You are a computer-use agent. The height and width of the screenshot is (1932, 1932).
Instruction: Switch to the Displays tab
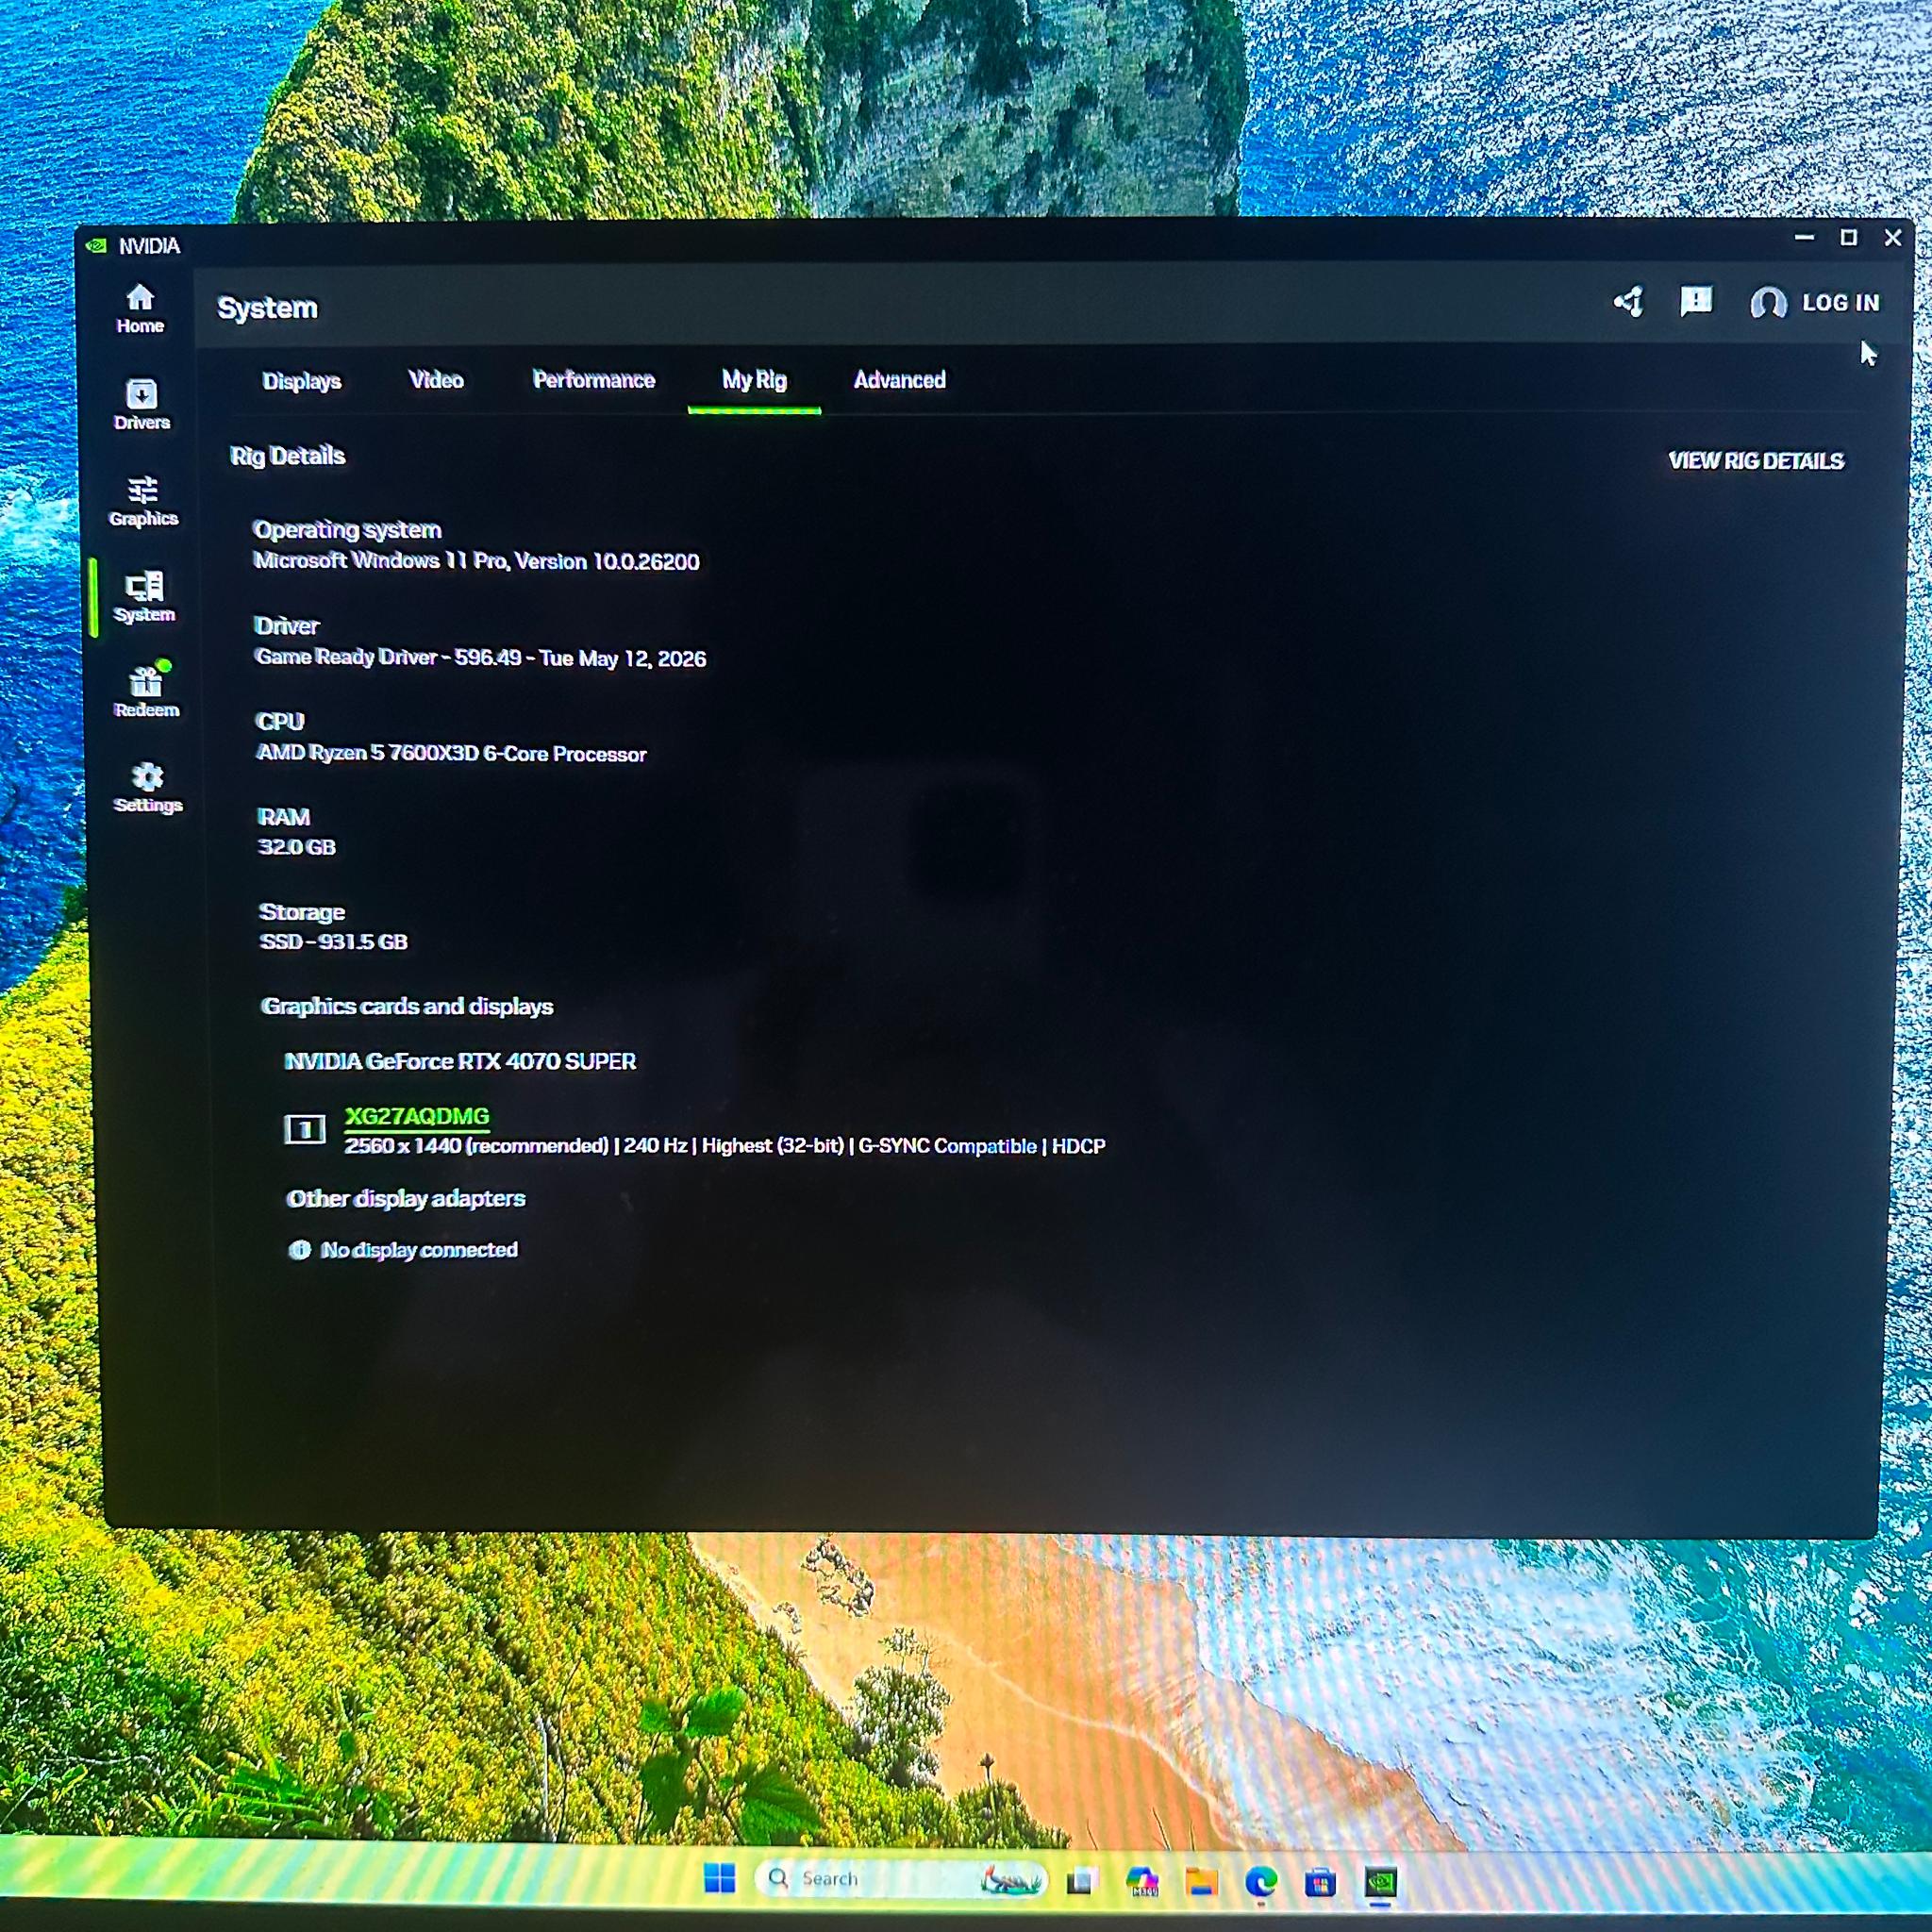coord(301,381)
